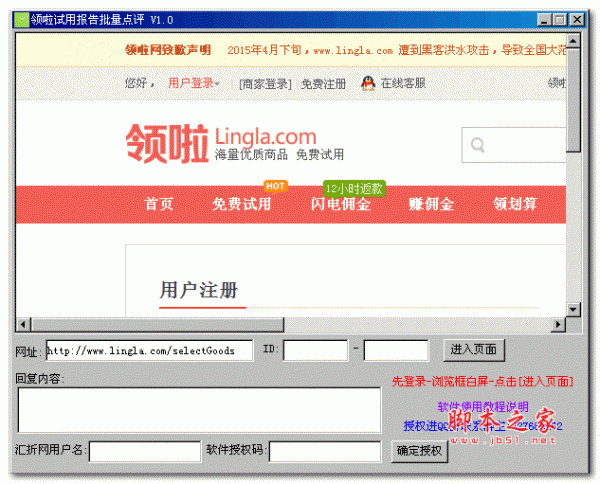The height and width of the screenshot is (484, 600).
Task: Click the vertical scrollbar down arrow
Action: tap(573, 310)
